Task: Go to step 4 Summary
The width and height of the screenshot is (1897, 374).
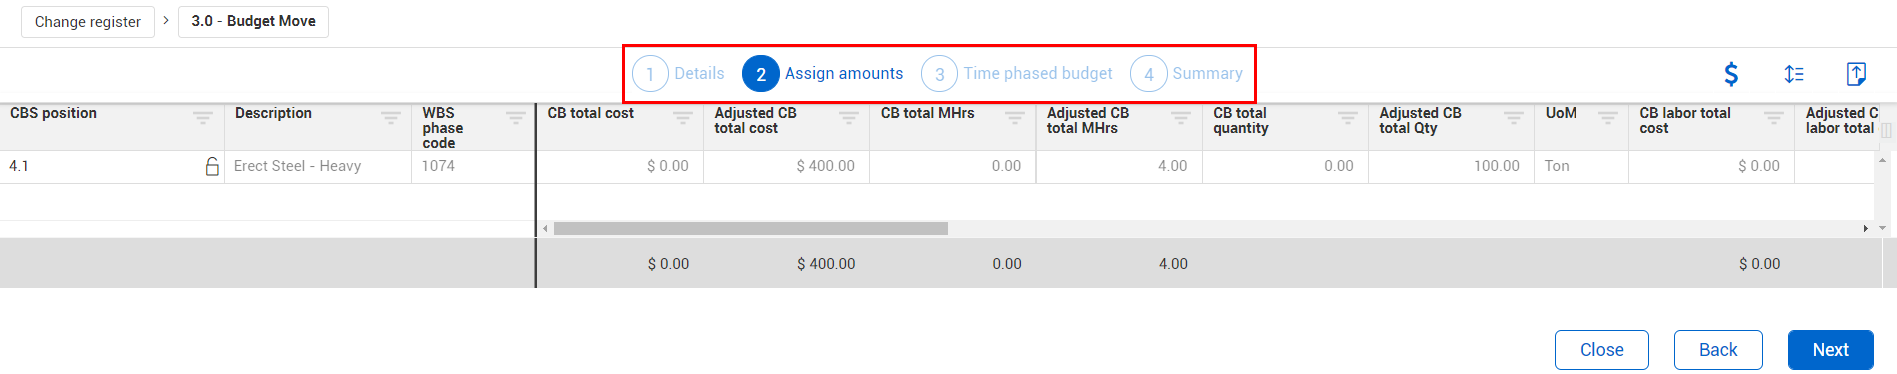Action: click(1187, 74)
